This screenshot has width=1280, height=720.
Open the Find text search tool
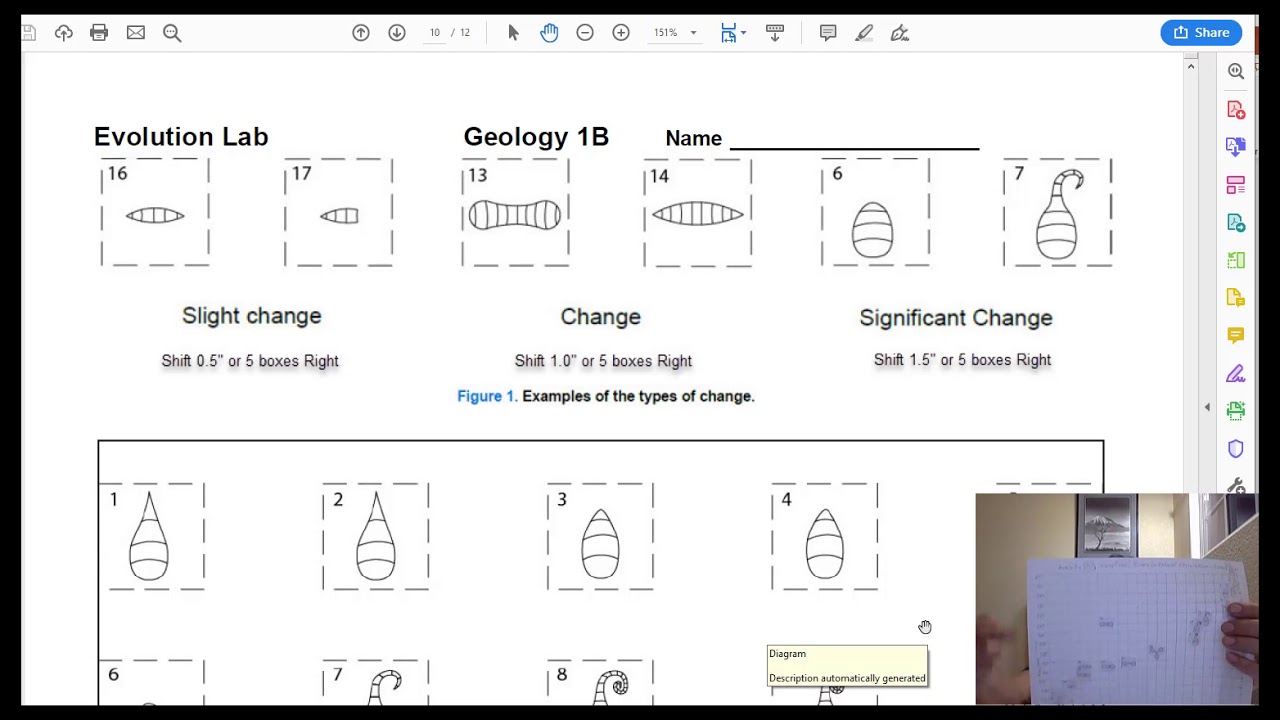(172, 33)
